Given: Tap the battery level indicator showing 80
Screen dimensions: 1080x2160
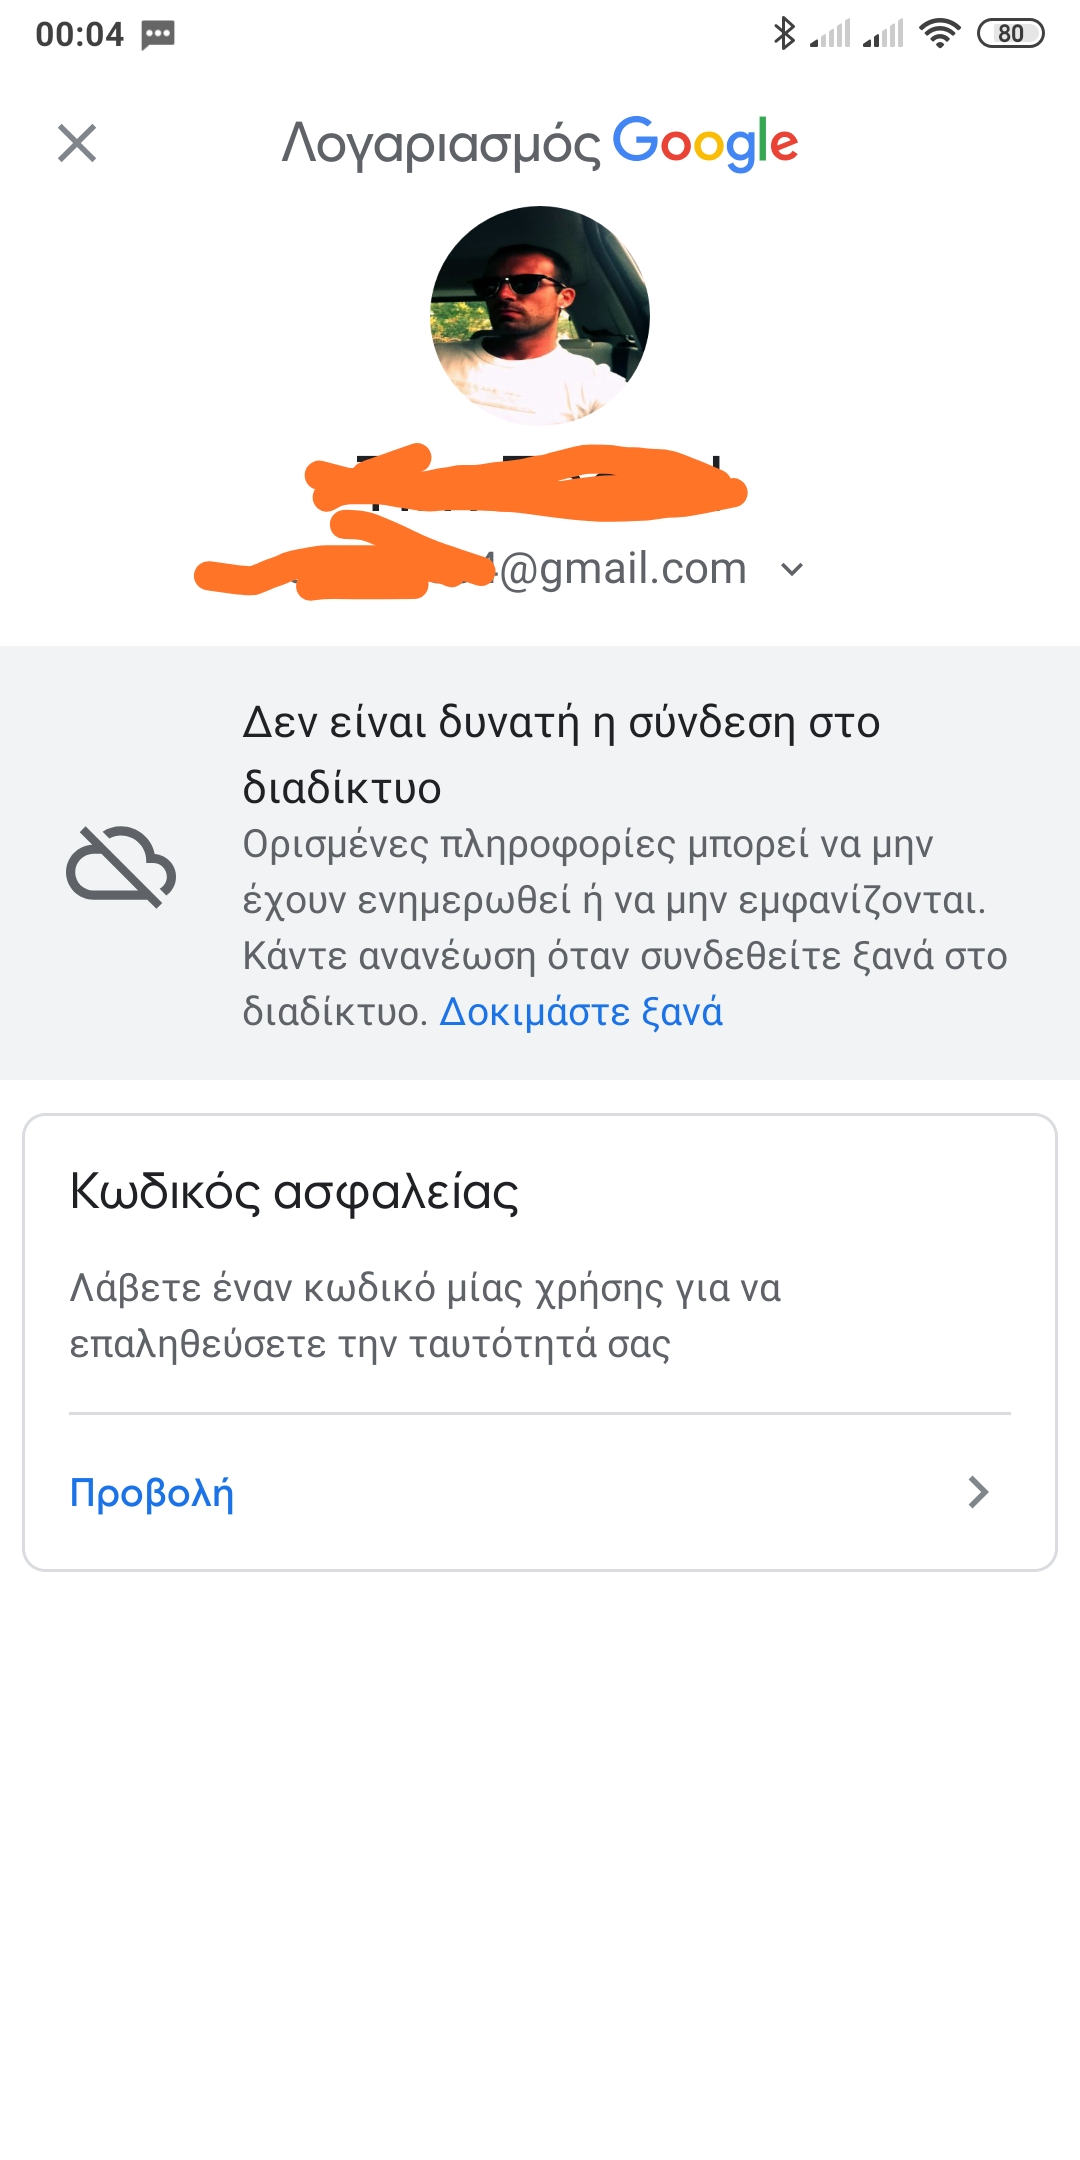Looking at the screenshot, I should point(1010,34).
